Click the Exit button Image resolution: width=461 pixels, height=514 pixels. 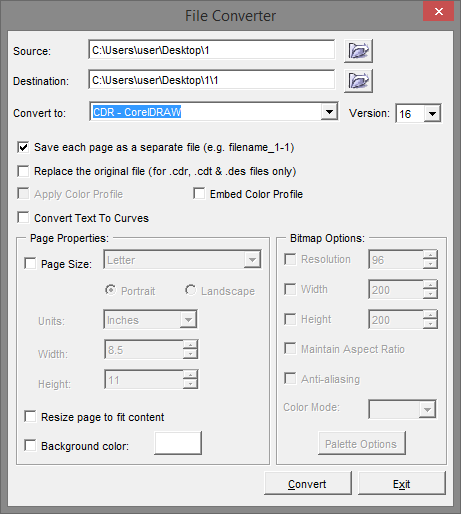click(402, 483)
